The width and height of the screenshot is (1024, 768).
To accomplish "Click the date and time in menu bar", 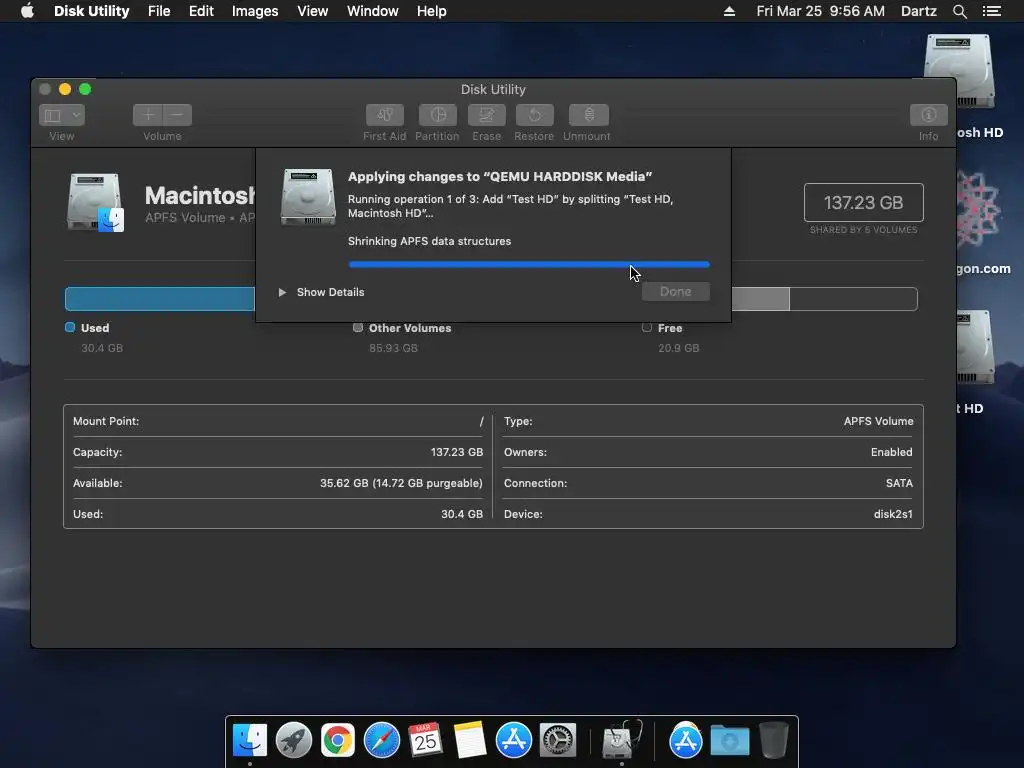I will (x=820, y=11).
